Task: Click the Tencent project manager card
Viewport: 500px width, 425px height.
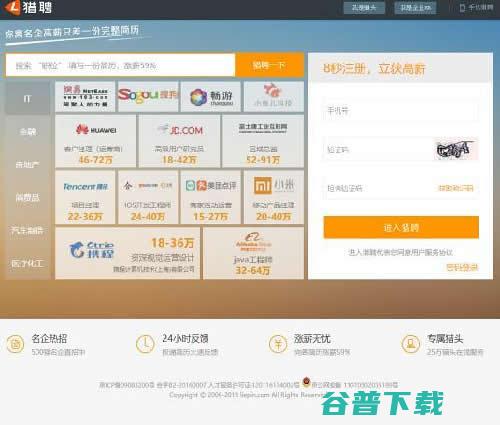Action: click(x=85, y=197)
